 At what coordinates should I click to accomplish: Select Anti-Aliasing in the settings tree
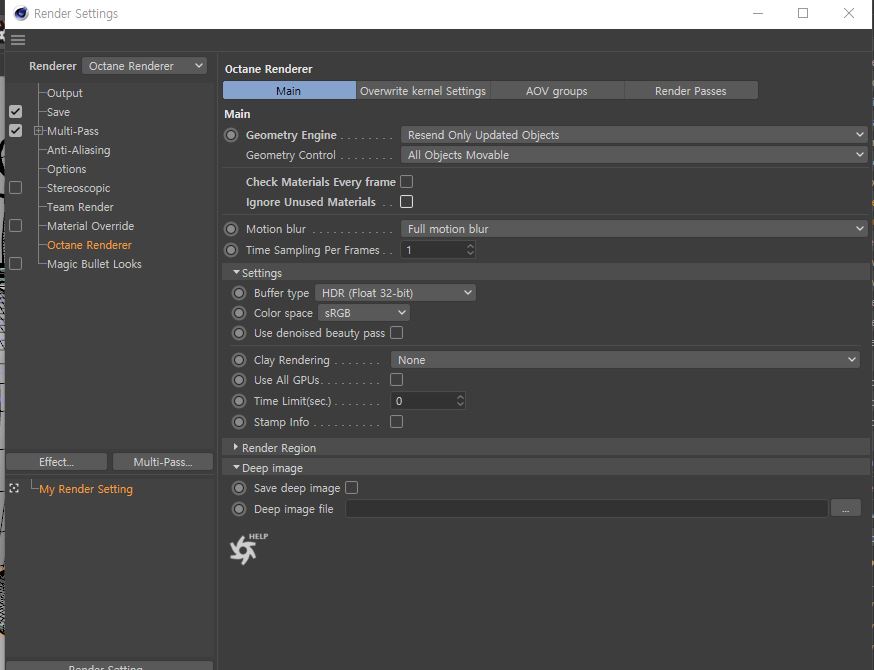tap(79, 150)
